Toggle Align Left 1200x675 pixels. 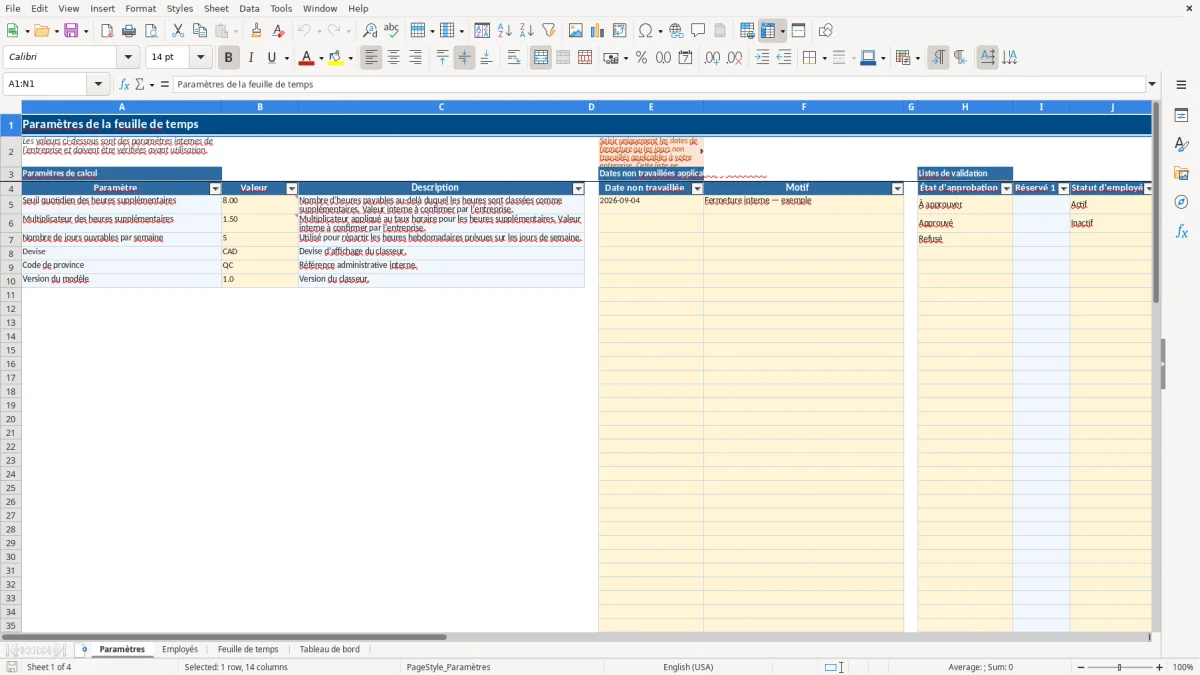click(372, 58)
